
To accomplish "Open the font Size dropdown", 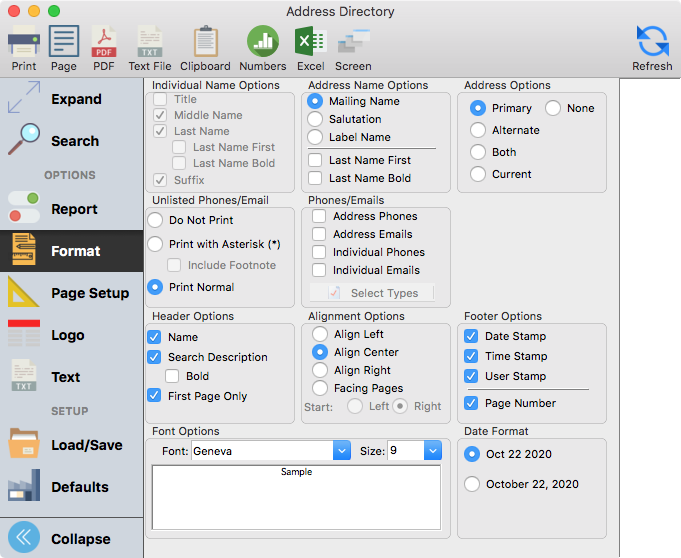I will (x=414, y=451).
